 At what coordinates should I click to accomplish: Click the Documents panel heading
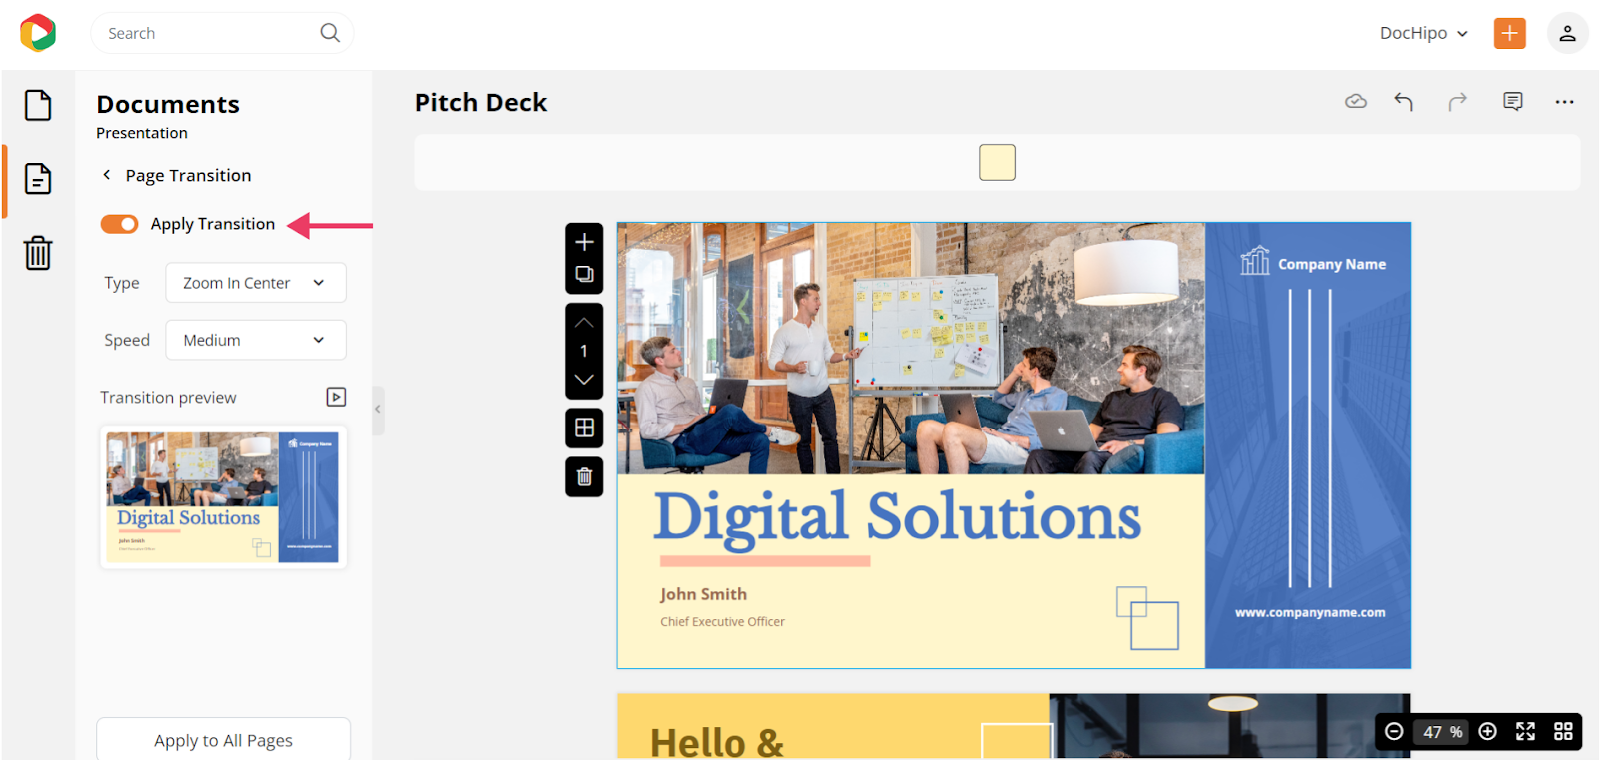coord(168,104)
